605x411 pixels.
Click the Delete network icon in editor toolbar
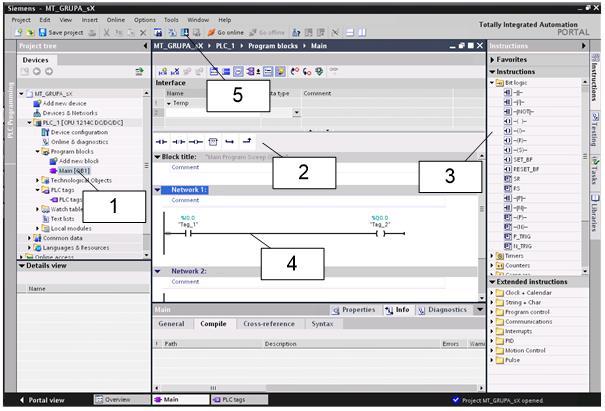point(175,71)
